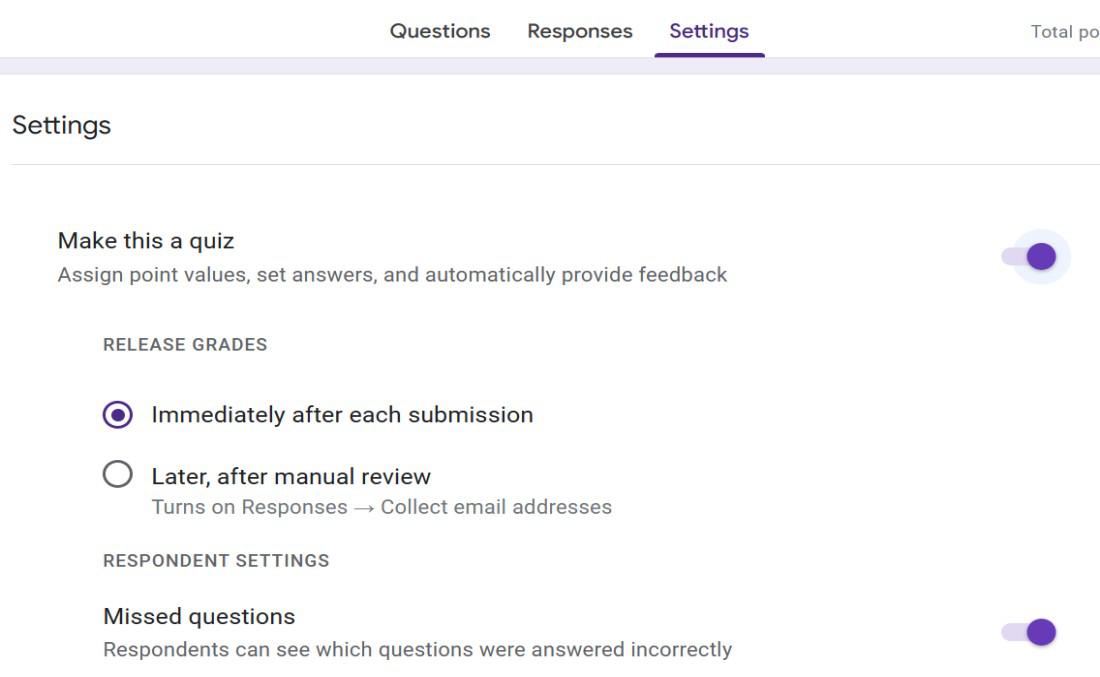Click the 'Make this a quiz' title text

coord(146,241)
